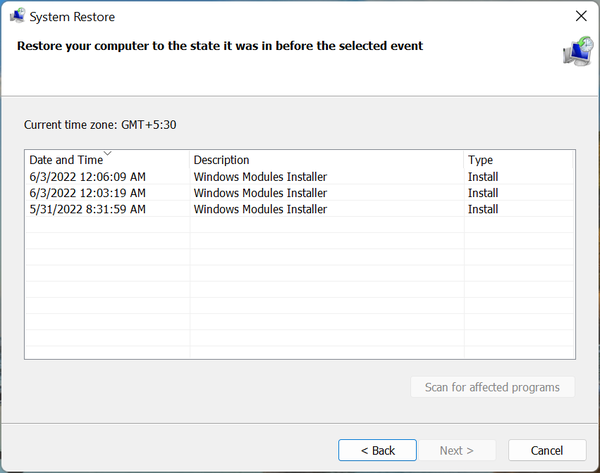Select the 5/31/2022 8:31:59 AM restore point
600x473 pixels.
click(88, 209)
